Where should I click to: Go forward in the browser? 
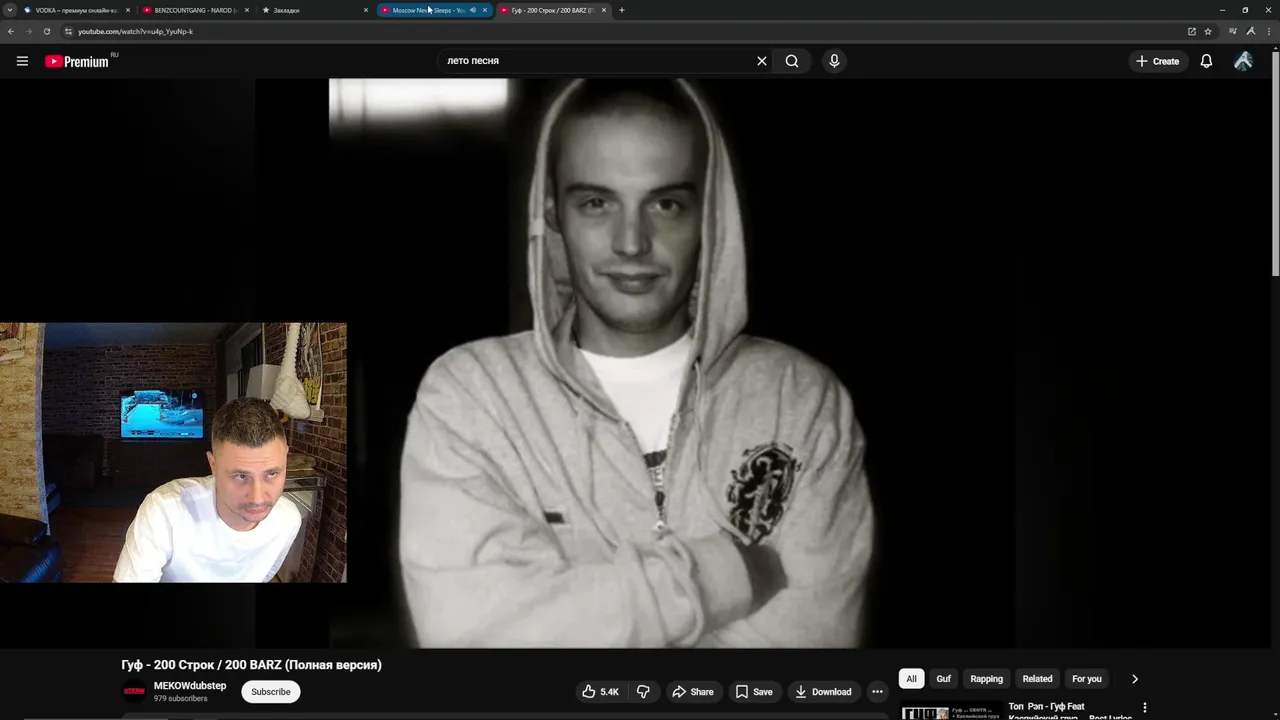(x=28, y=31)
